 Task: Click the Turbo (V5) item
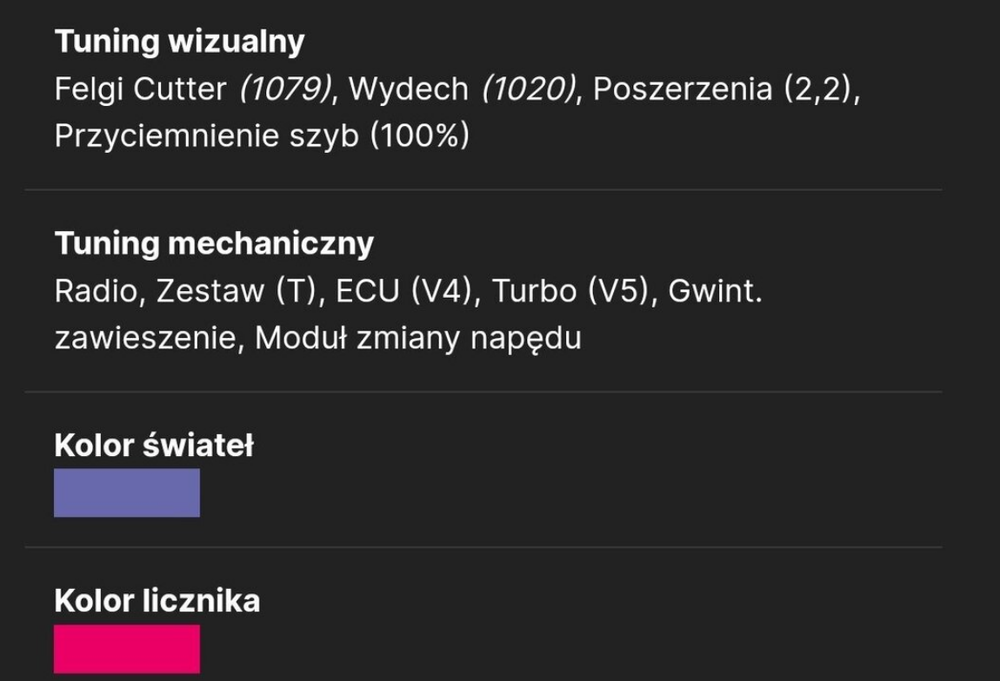[x=570, y=291]
